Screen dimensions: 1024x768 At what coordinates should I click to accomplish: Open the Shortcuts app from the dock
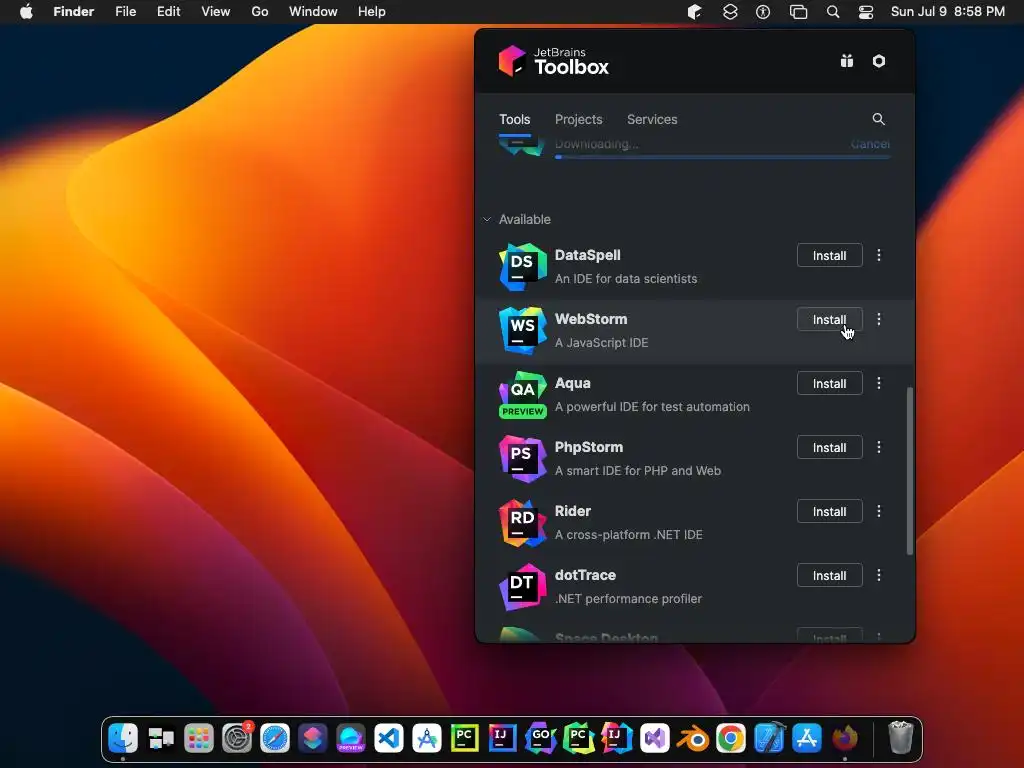(x=313, y=739)
